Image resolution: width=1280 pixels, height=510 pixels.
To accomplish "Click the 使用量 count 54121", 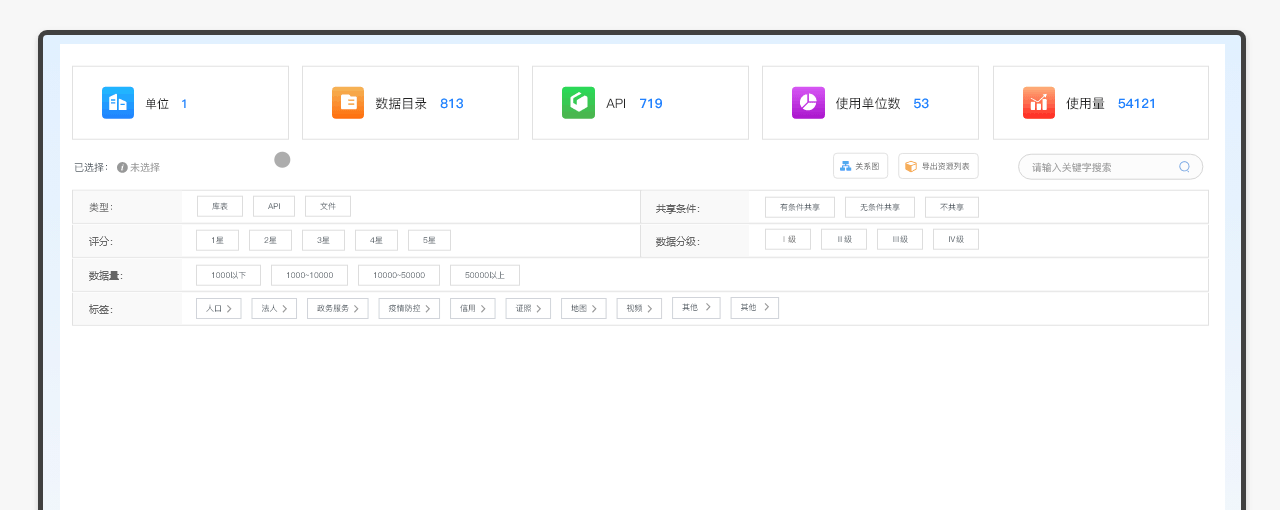I will [x=1137, y=103].
